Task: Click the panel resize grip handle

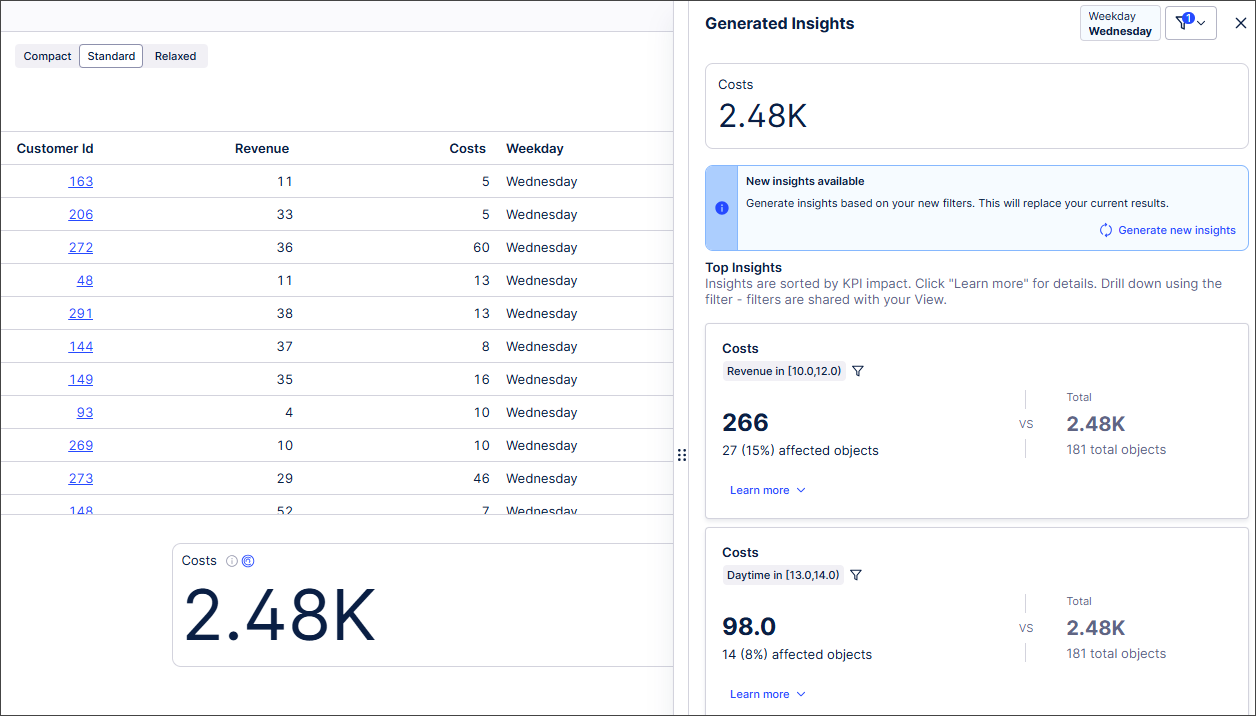Action: tap(682, 454)
